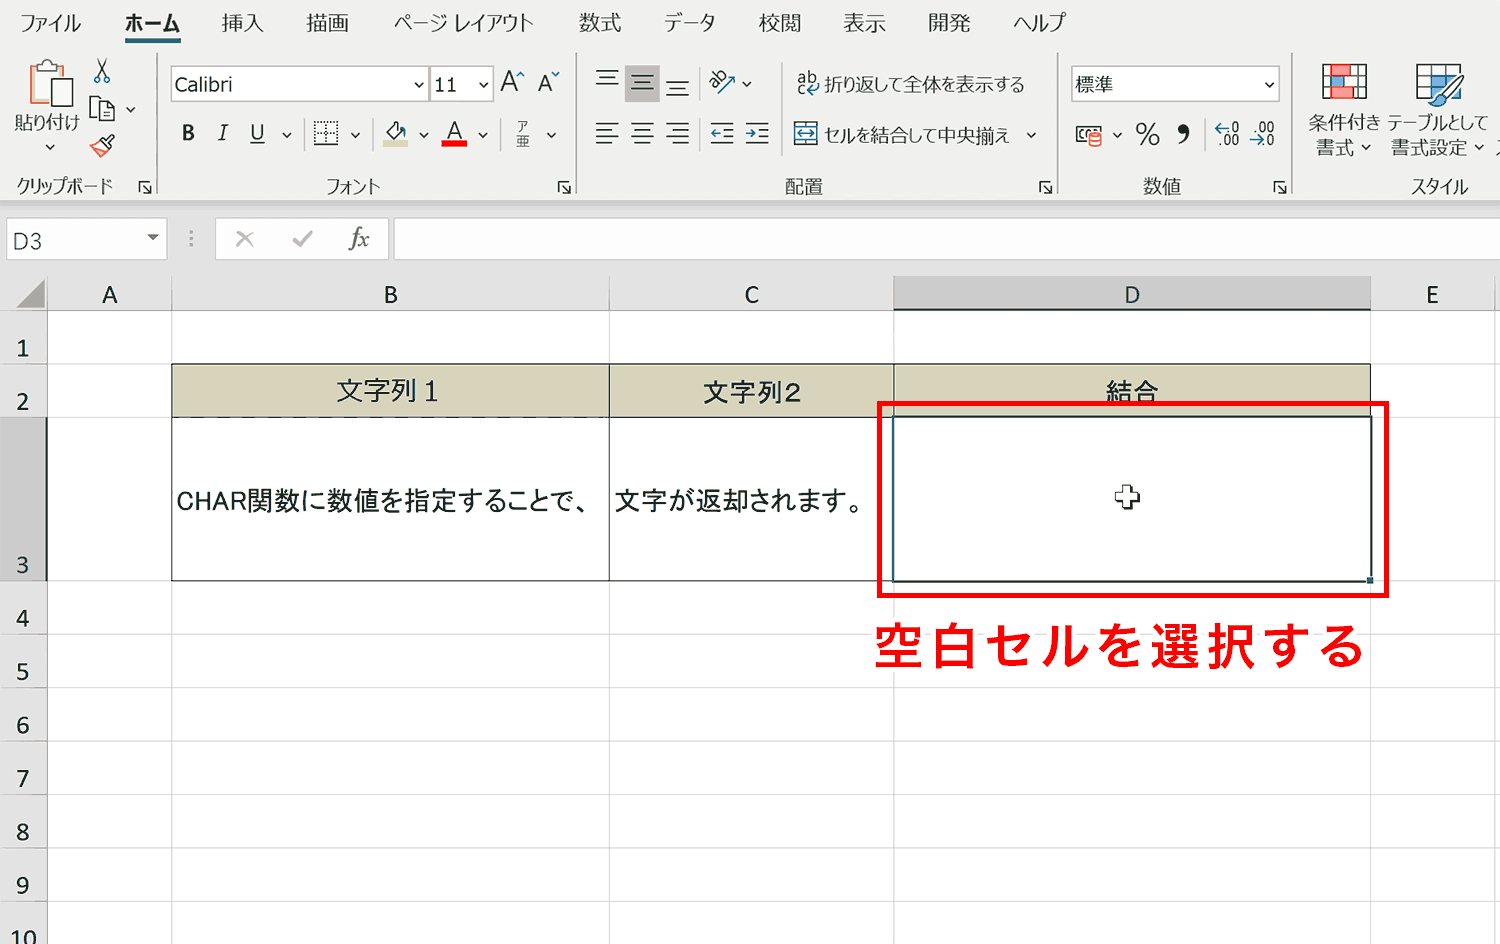Click the Paste clipboard icon
1500x944 pixels.
[50, 83]
